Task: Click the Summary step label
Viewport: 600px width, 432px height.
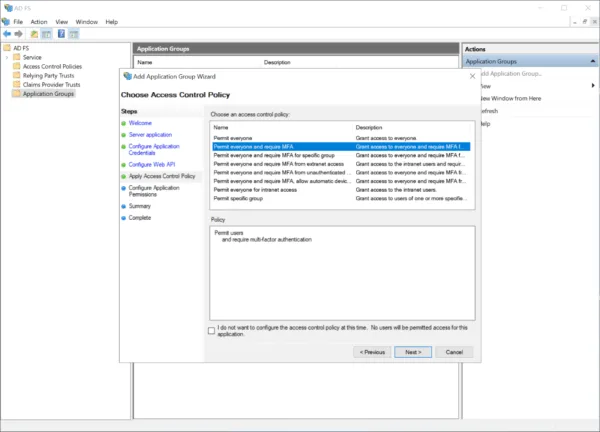Action: point(140,206)
